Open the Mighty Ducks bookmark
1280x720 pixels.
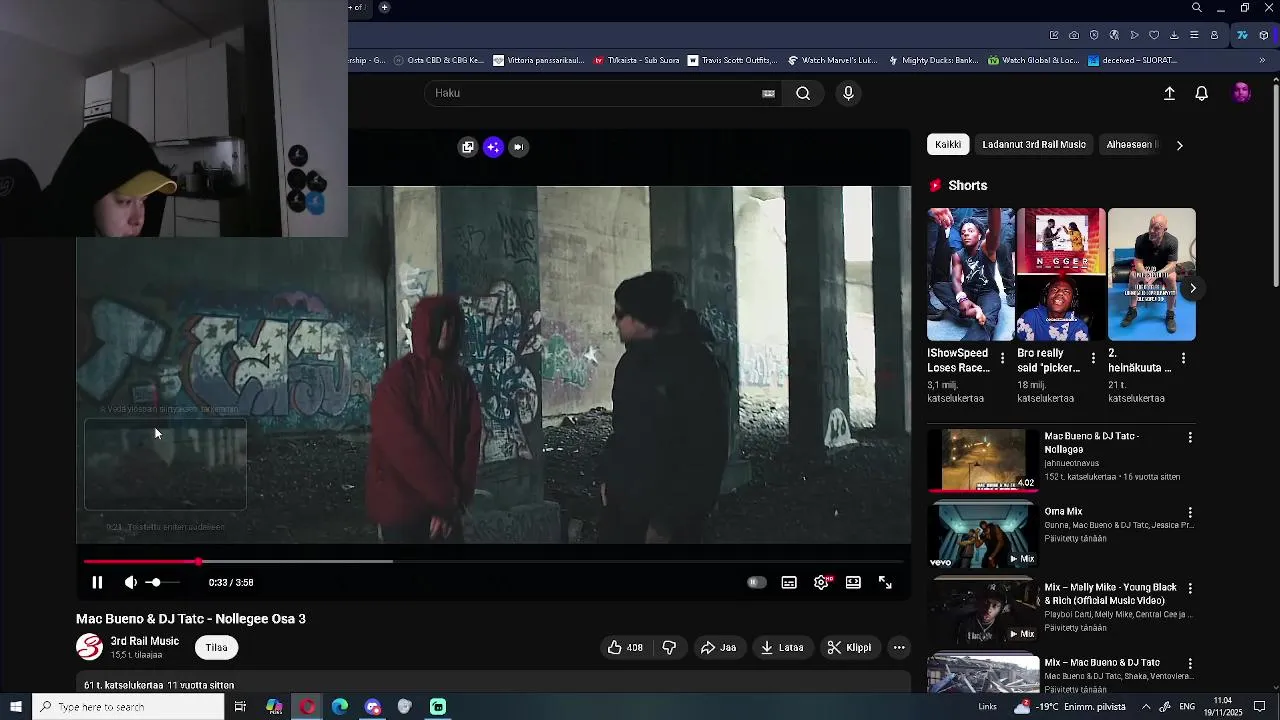point(933,60)
